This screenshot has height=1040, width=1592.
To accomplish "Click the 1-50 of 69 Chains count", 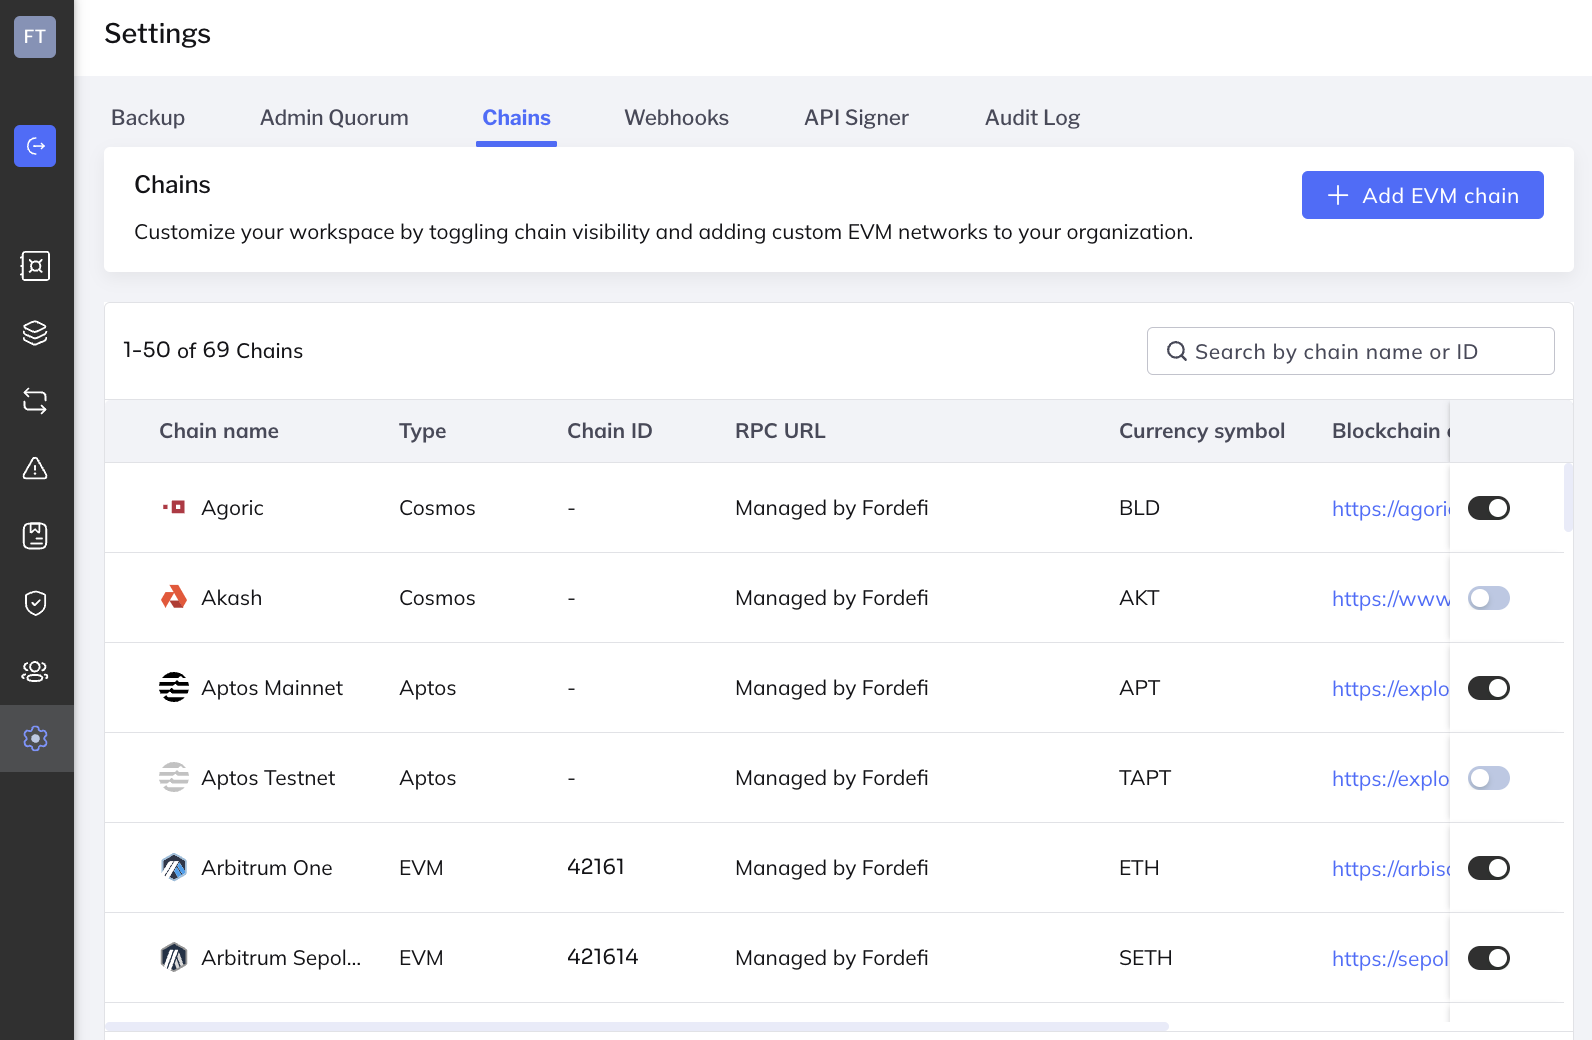I will click(x=213, y=350).
